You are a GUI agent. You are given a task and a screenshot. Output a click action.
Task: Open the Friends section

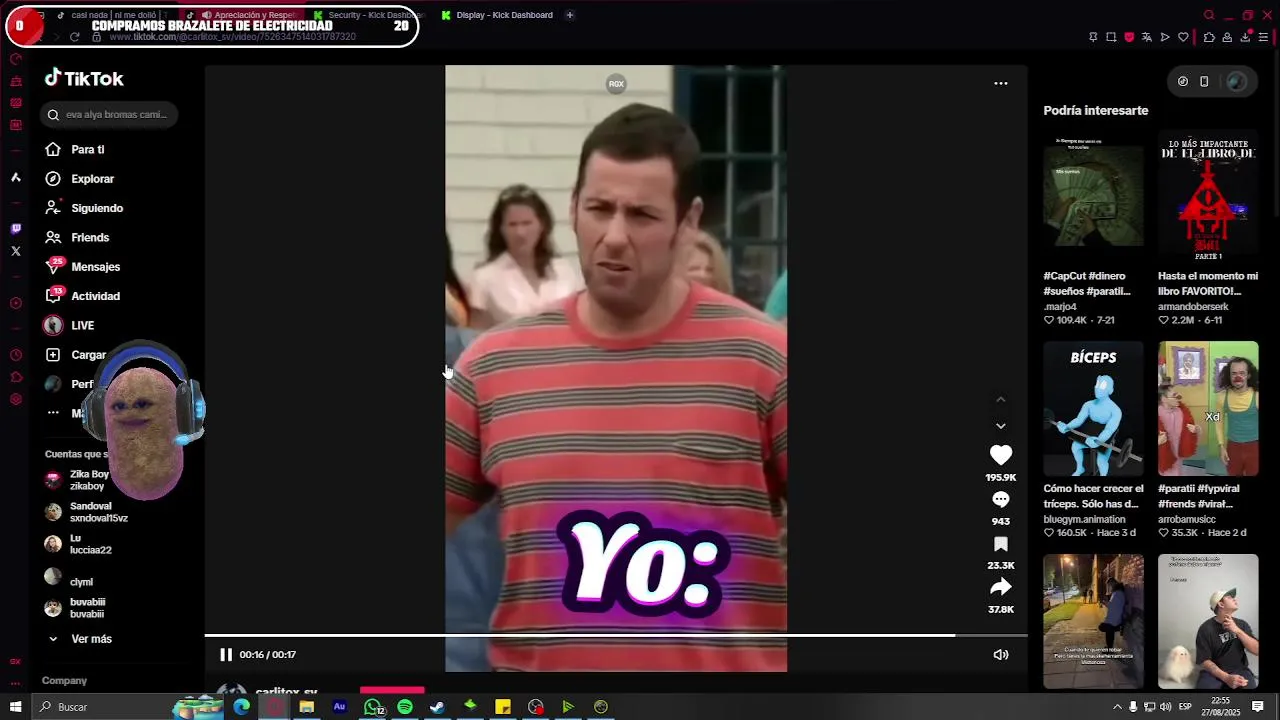[x=77, y=237]
